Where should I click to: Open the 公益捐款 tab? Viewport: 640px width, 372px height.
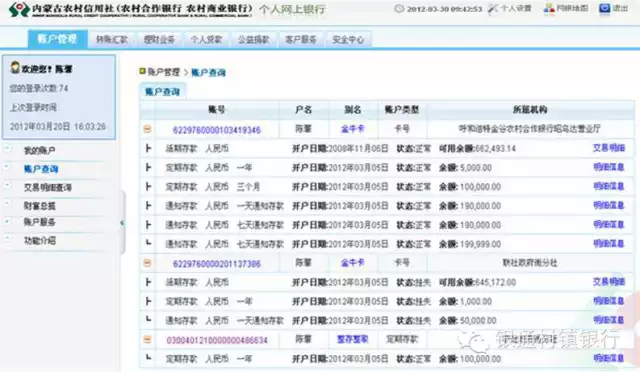point(254,40)
